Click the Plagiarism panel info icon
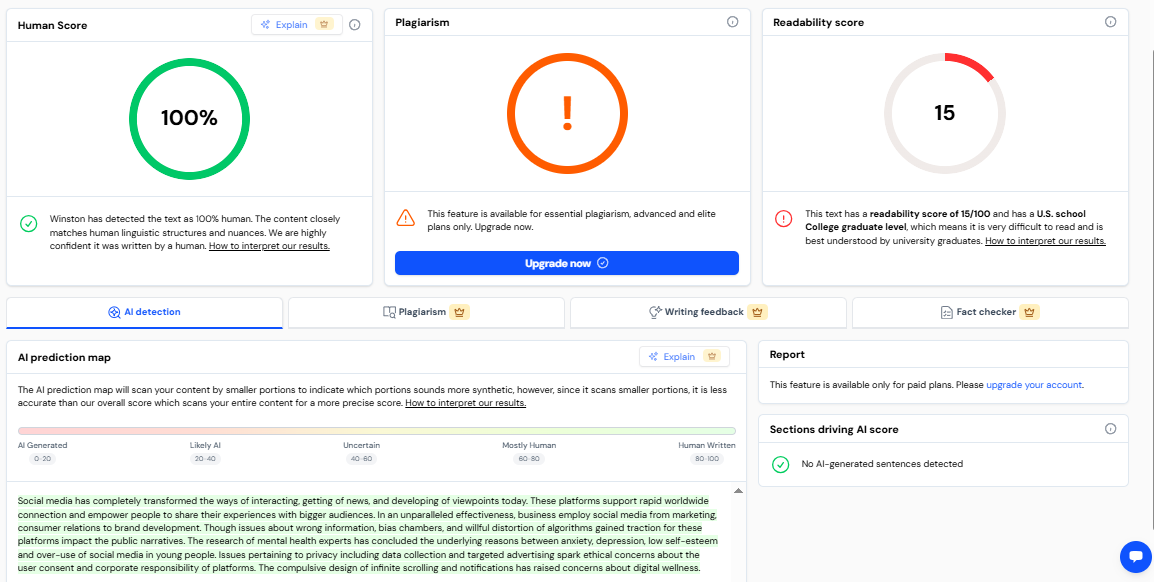1154x582 pixels. click(x=732, y=22)
